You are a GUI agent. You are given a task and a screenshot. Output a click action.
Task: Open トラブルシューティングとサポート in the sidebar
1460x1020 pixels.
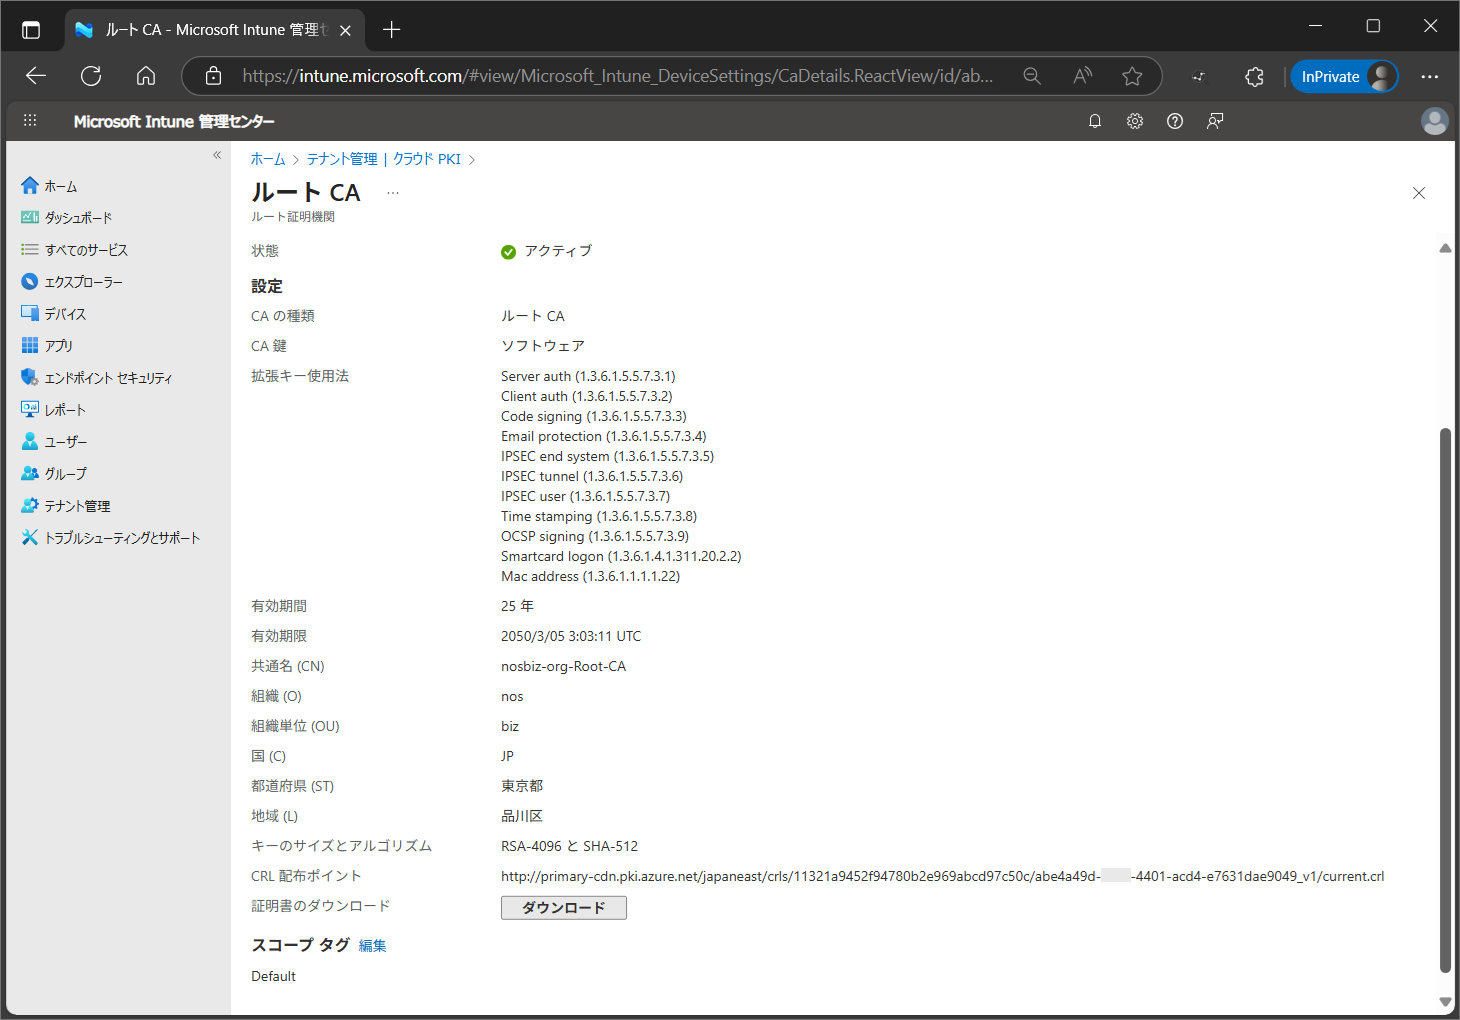(x=122, y=538)
